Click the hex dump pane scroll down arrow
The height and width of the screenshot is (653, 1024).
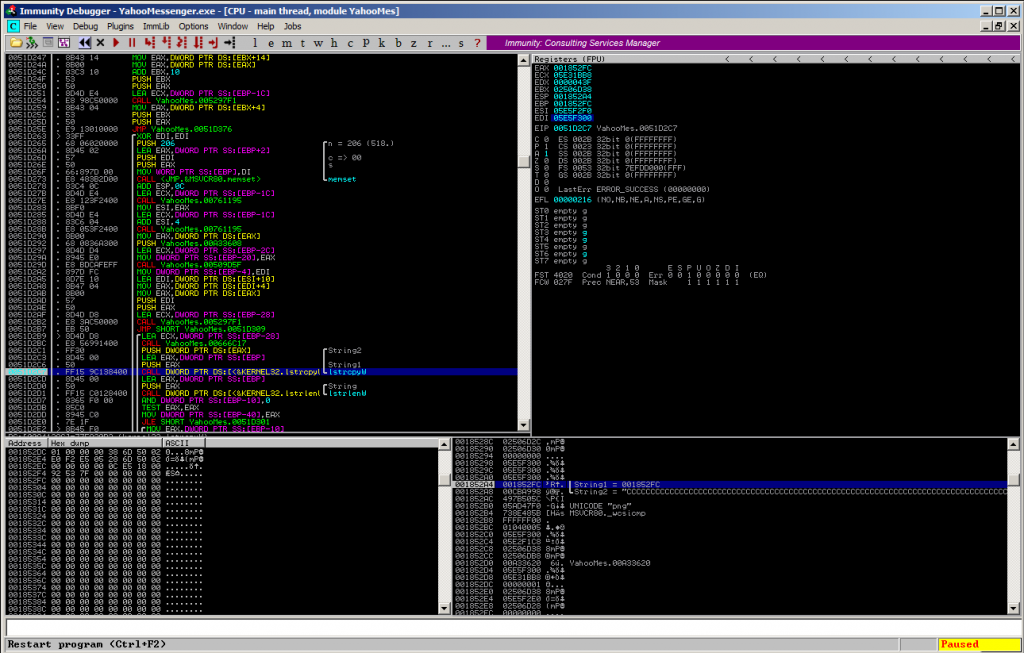[x=444, y=609]
